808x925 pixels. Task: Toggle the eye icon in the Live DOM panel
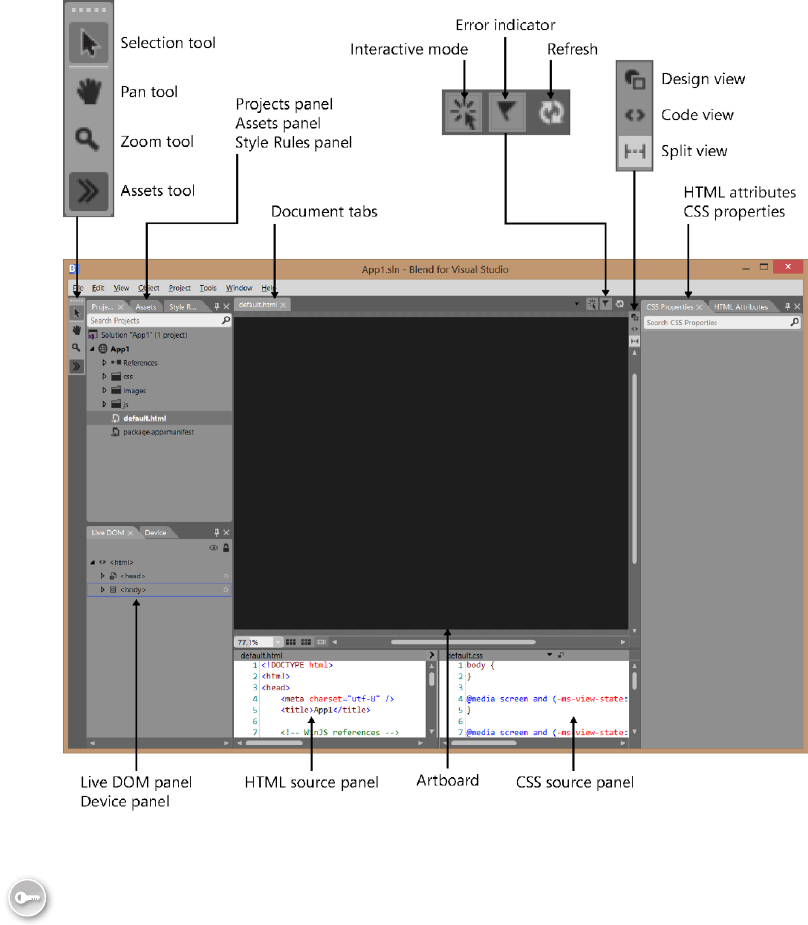(x=214, y=548)
